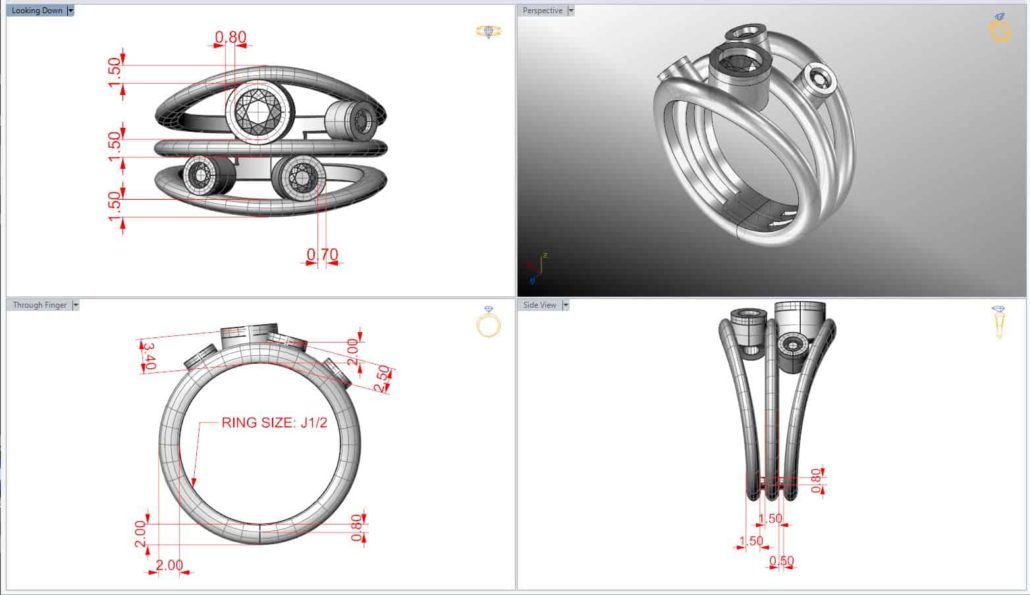
Task: Activate the Perspective viewport title
Action: coord(542,10)
